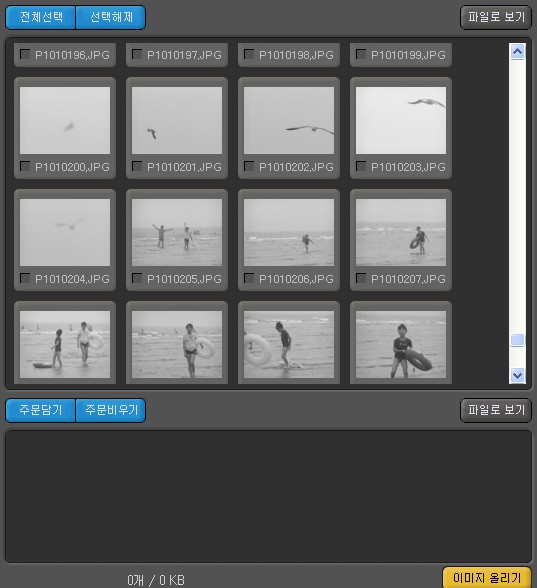Select bottom-row thumbnail of child bending beside white ring
The height and width of the screenshot is (588, 537).
[289, 344]
